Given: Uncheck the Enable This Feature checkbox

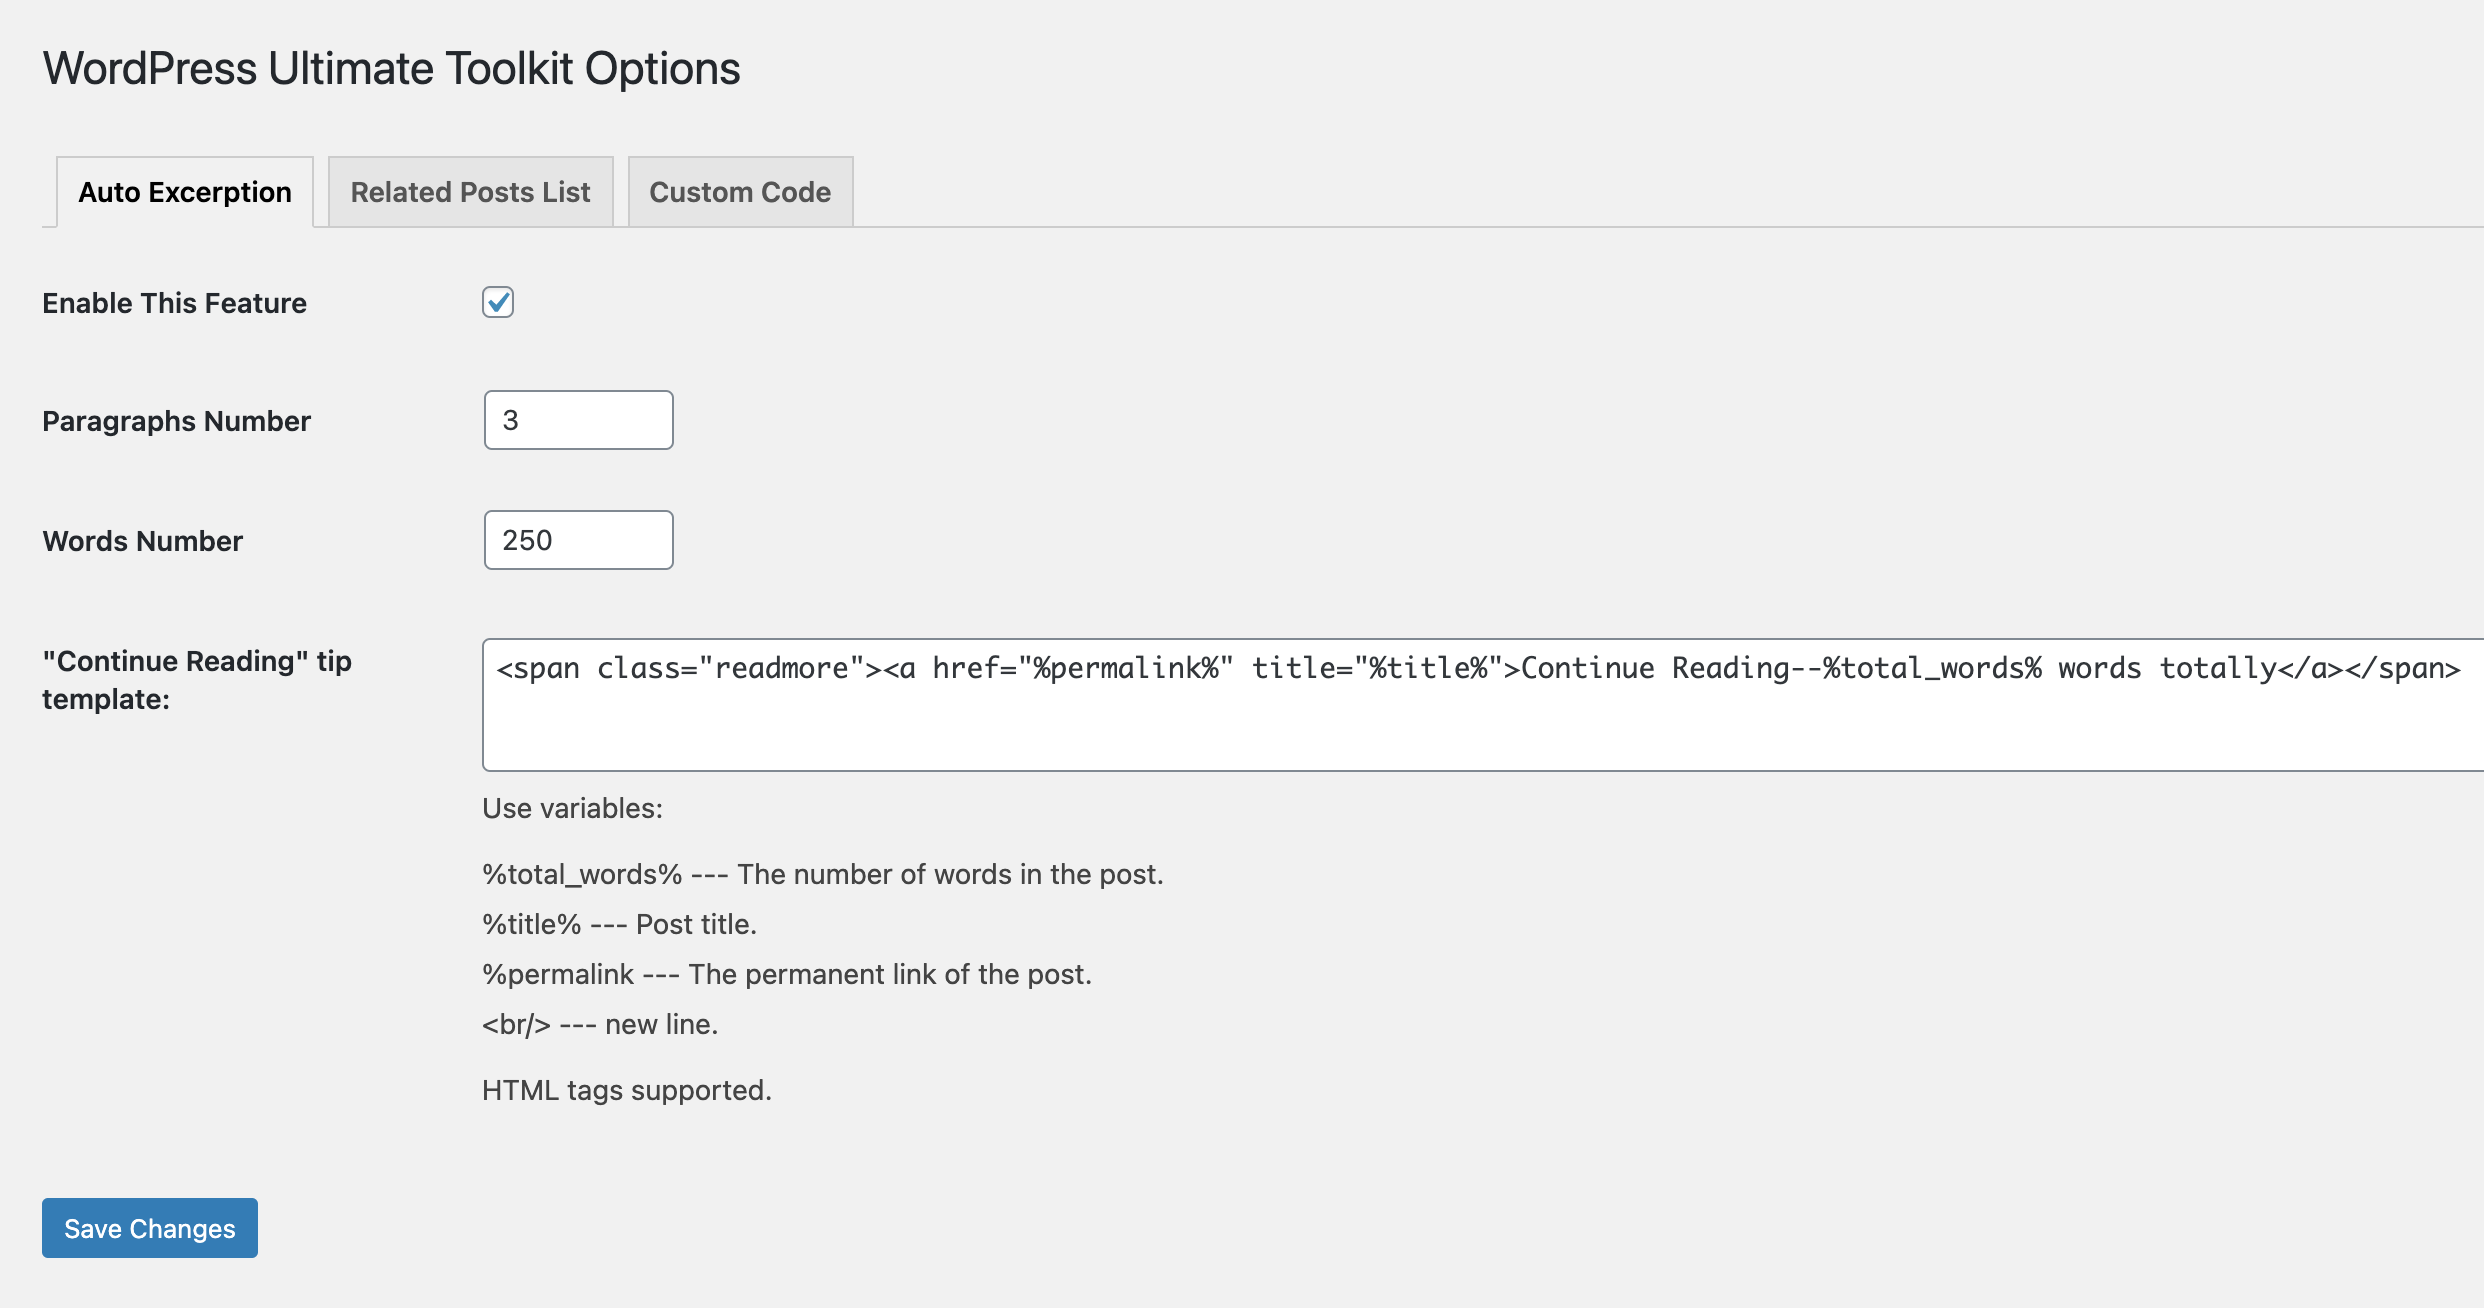Looking at the screenshot, I should click(x=498, y=302).
